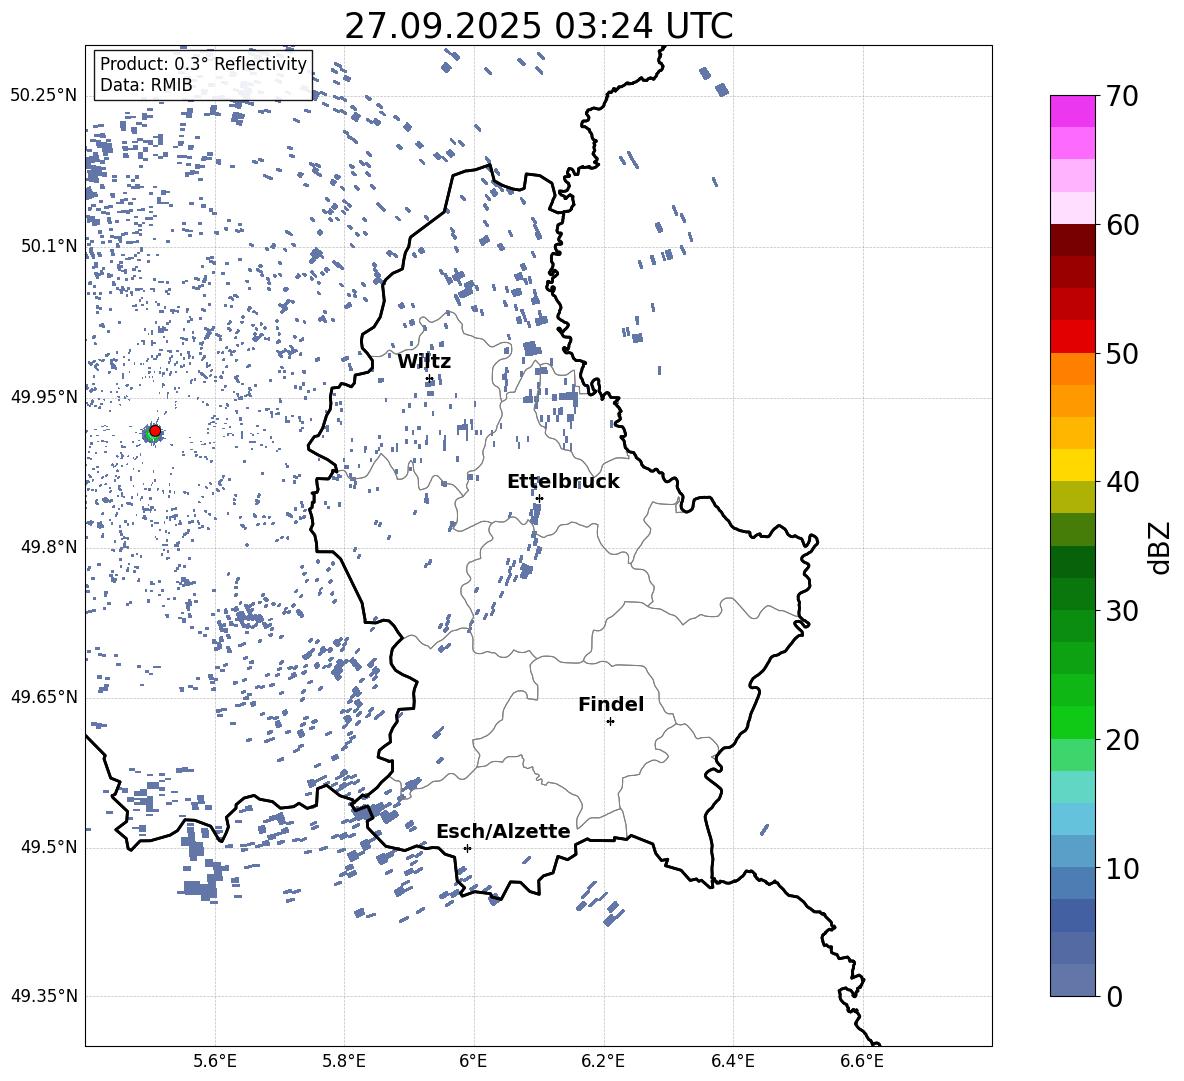1184x1081 pixels.
Task: Click the orange swatch just below 50
Action: point(1072,369)
